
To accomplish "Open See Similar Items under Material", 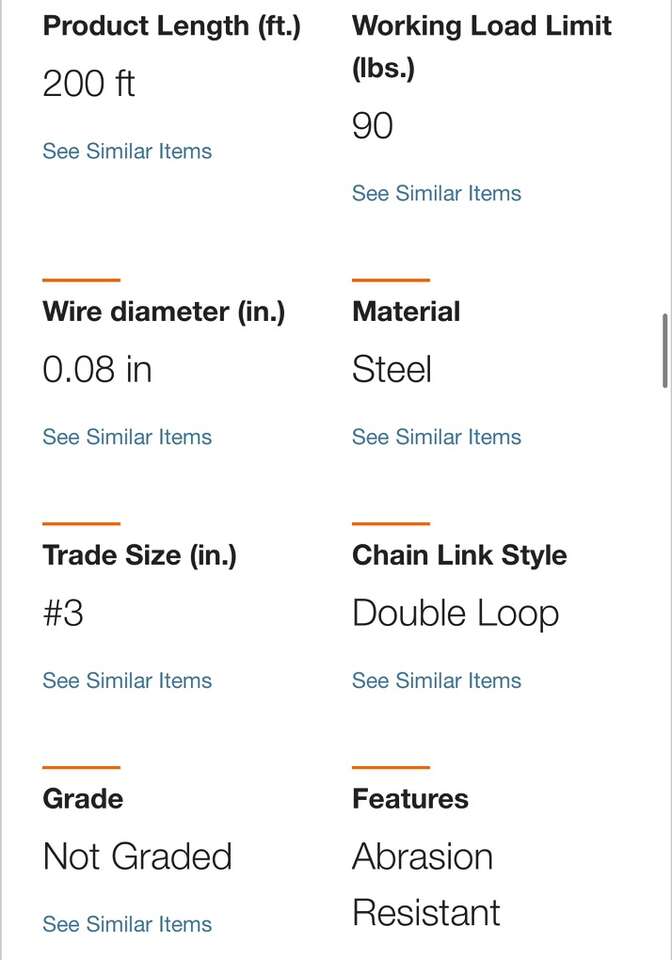I will 436,437.
